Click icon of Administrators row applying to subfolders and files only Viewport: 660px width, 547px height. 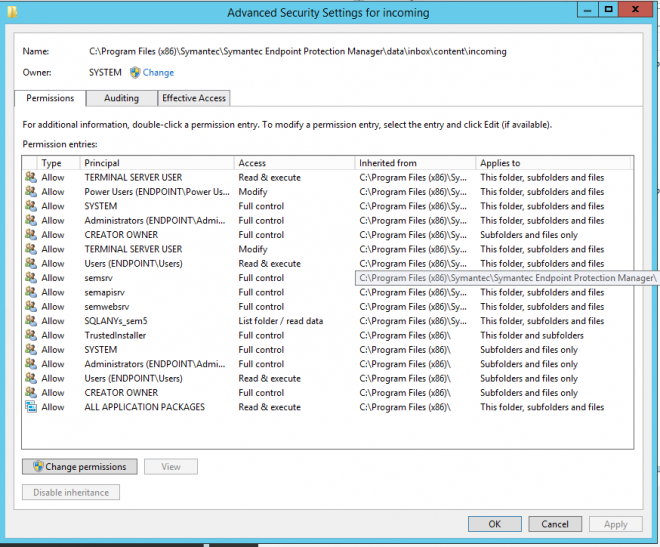(x=31, y=364)
